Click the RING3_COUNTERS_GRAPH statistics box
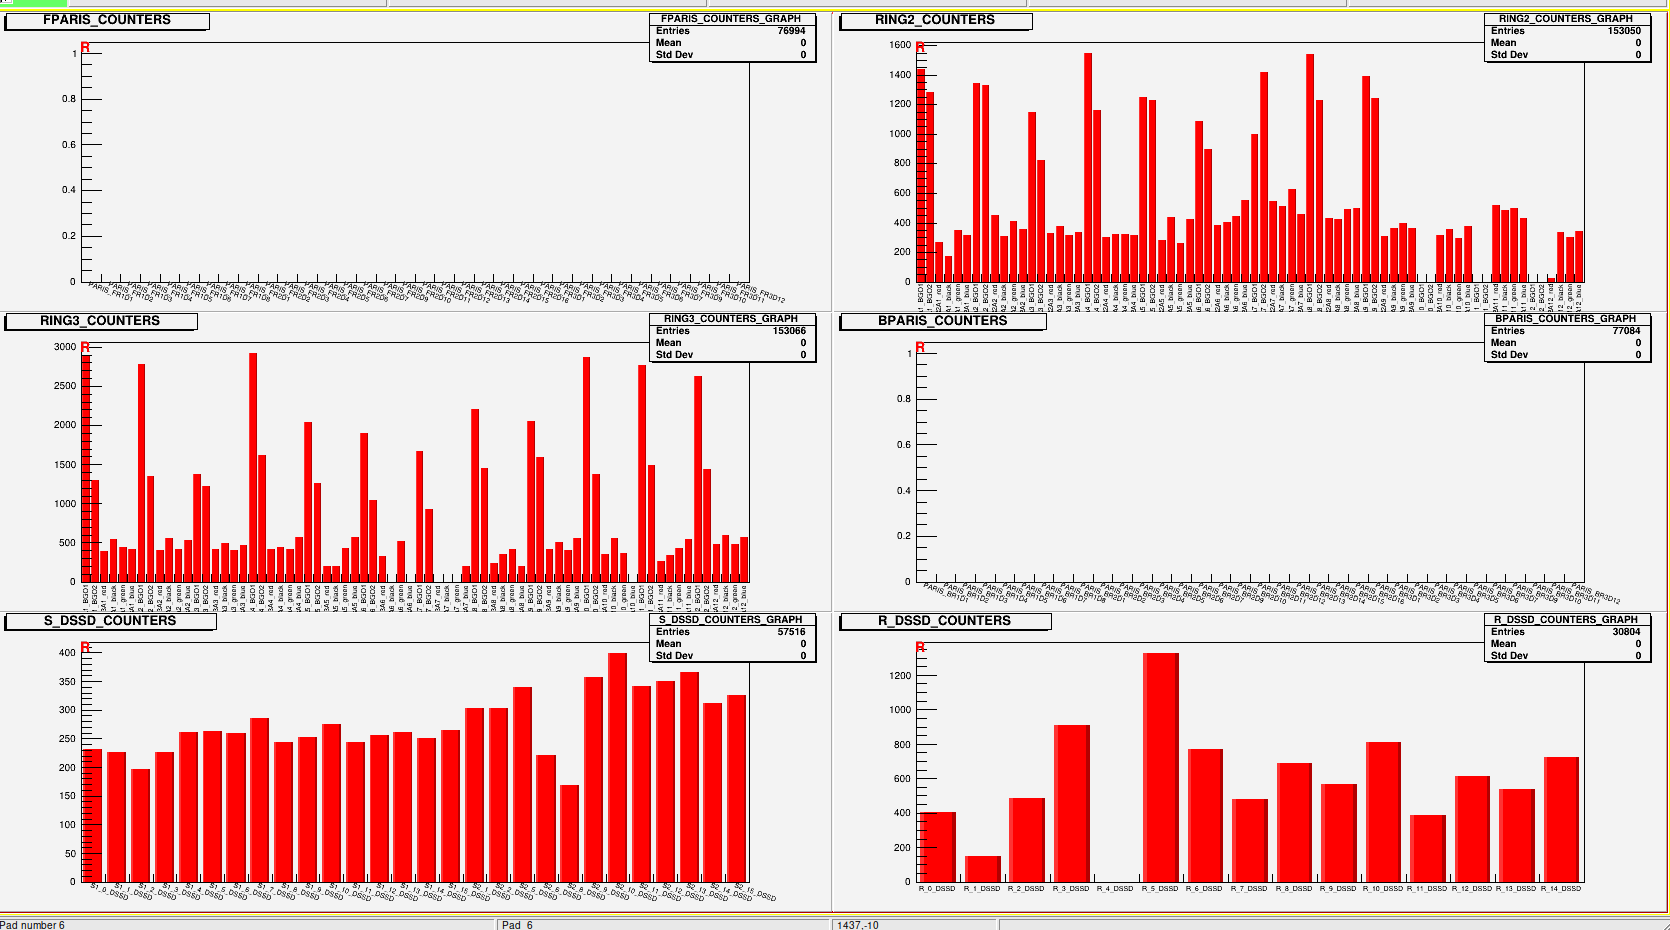The height and width of the screenshot is (930, 1670). [x=731, y=338]
